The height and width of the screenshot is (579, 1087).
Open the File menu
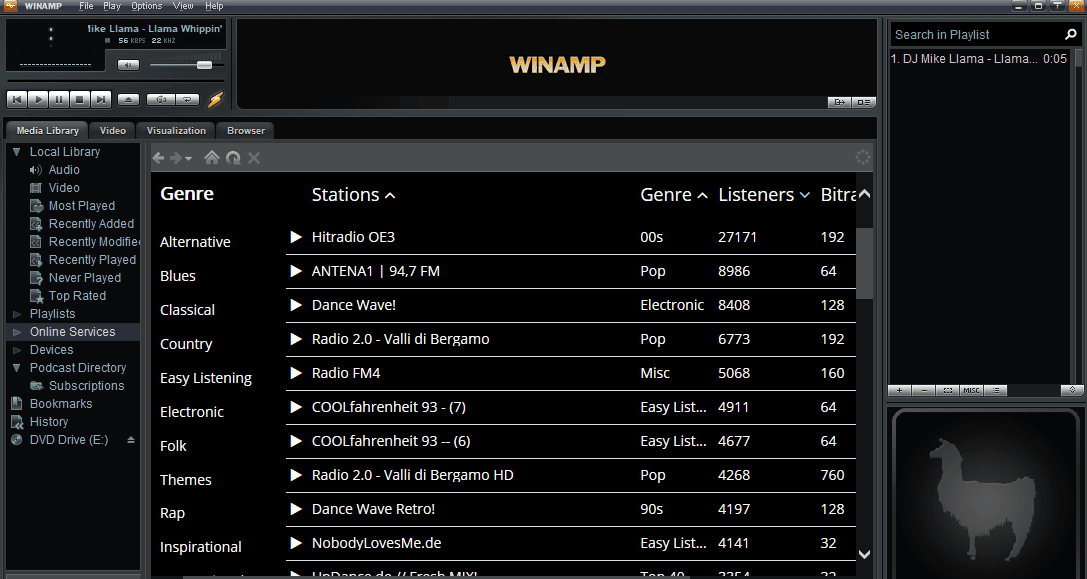pos(86,6)
